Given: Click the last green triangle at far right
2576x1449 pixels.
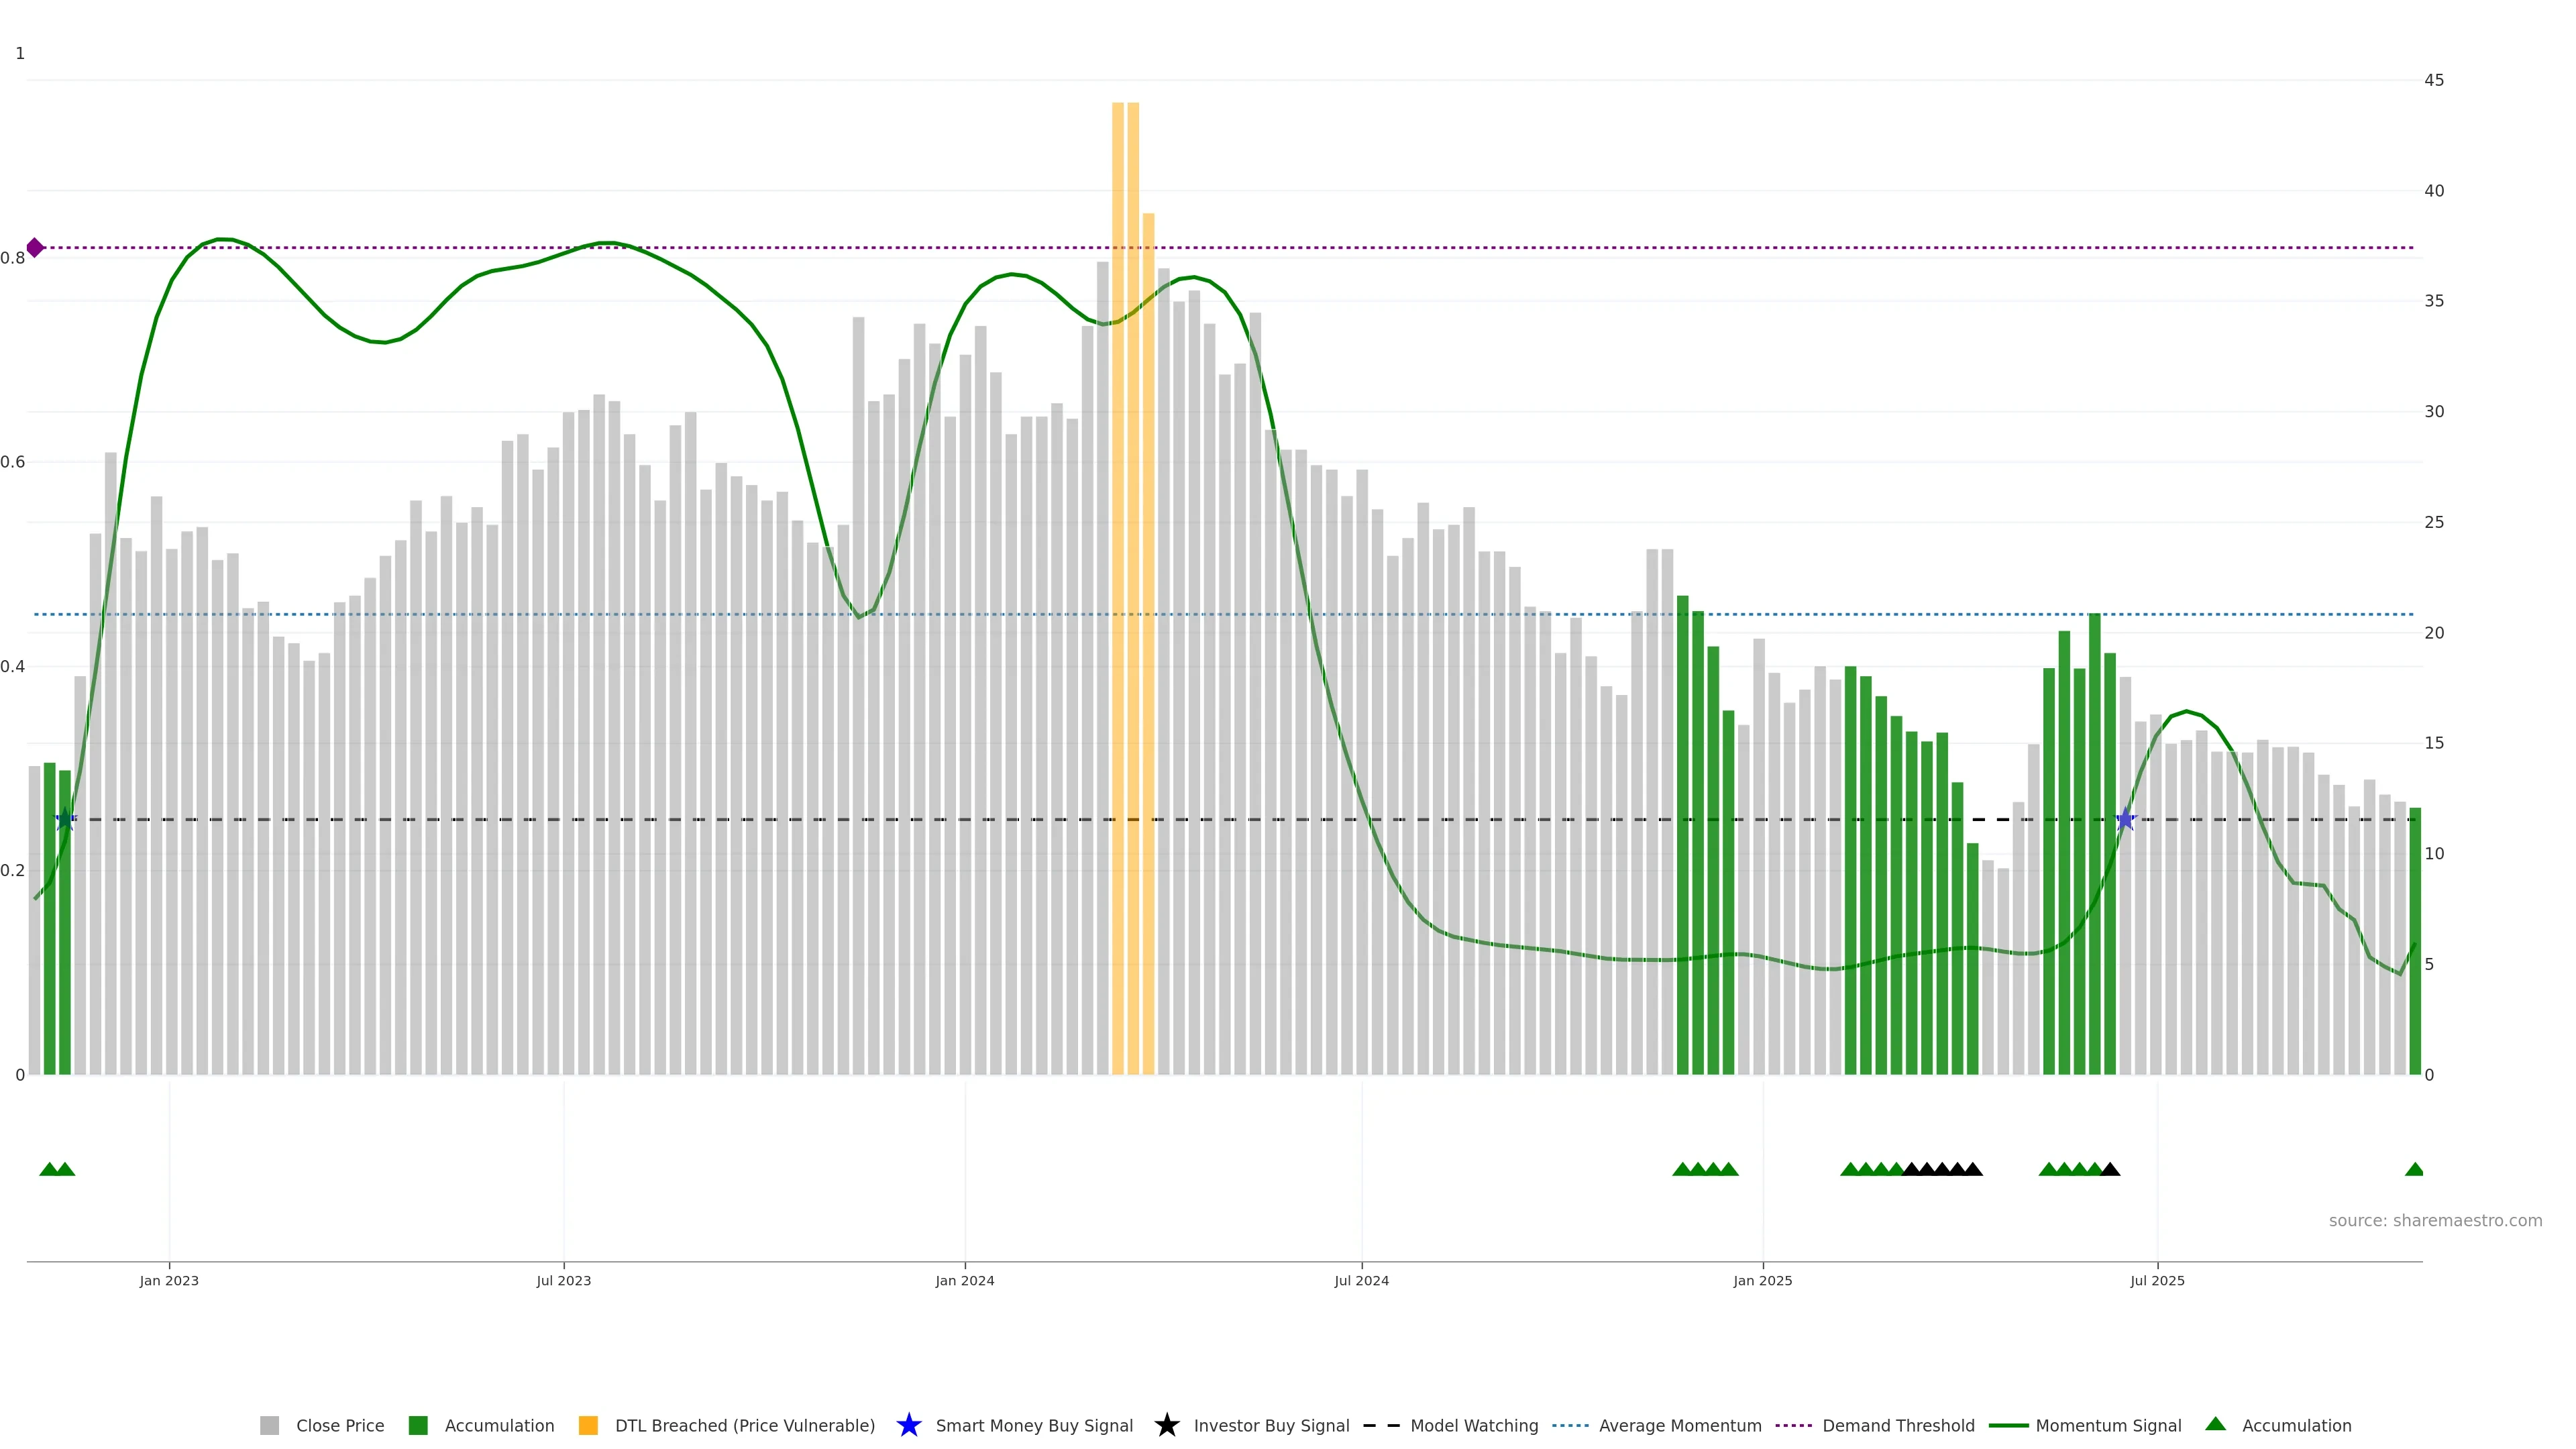Looking at the screenshot, I should [x=2414, y=1169].
